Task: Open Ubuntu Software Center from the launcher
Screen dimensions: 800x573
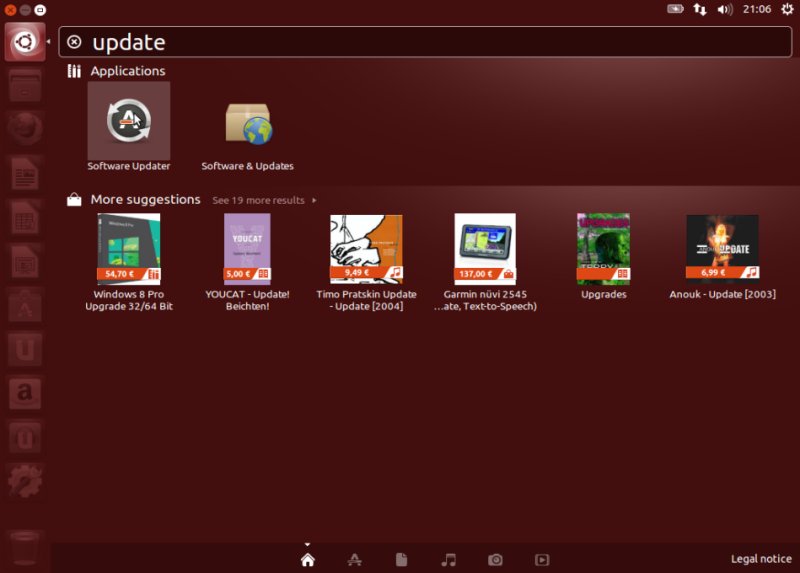Action: 24,306
